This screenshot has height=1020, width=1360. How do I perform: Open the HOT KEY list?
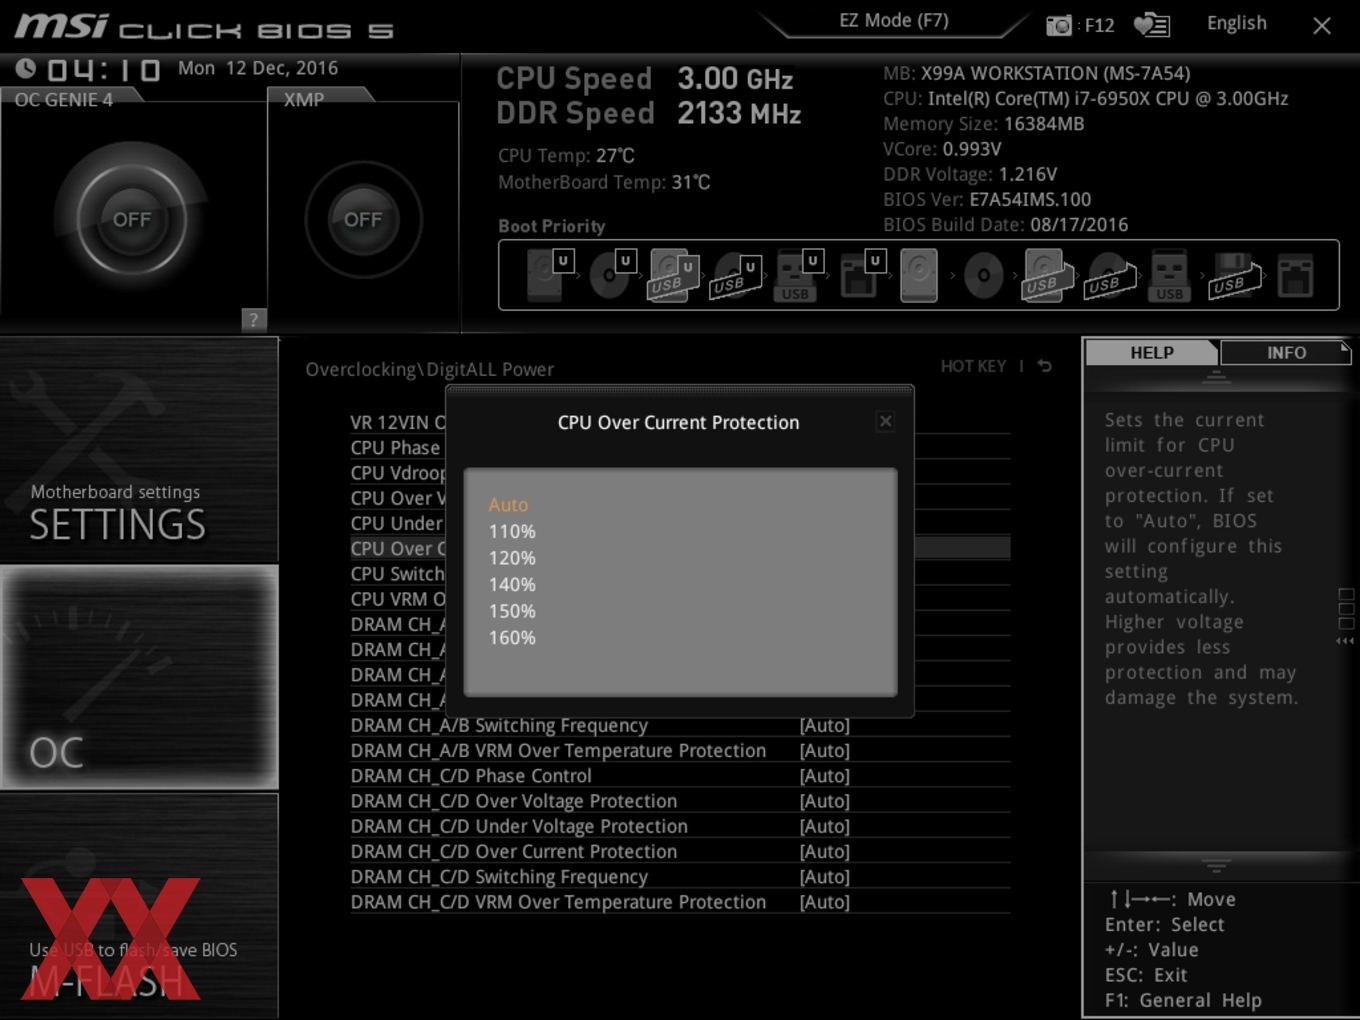pyautogui.click(x=973, y=366)
